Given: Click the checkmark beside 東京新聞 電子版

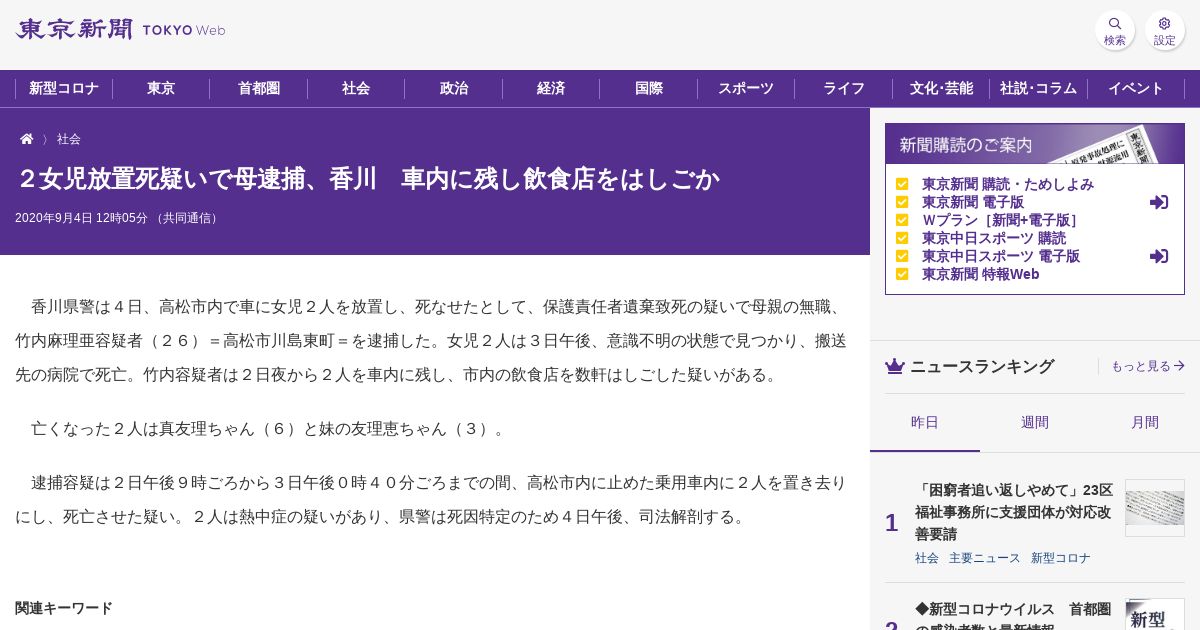Looking at the screenshot, I should (902, 202).
